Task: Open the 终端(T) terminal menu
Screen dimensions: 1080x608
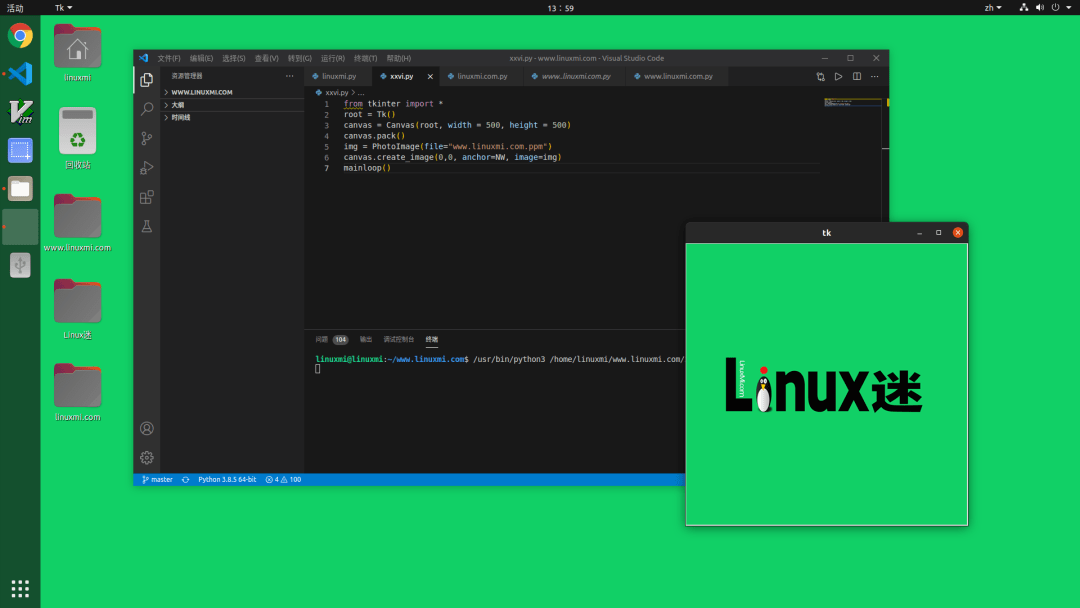Action: [x=365, y=58]
